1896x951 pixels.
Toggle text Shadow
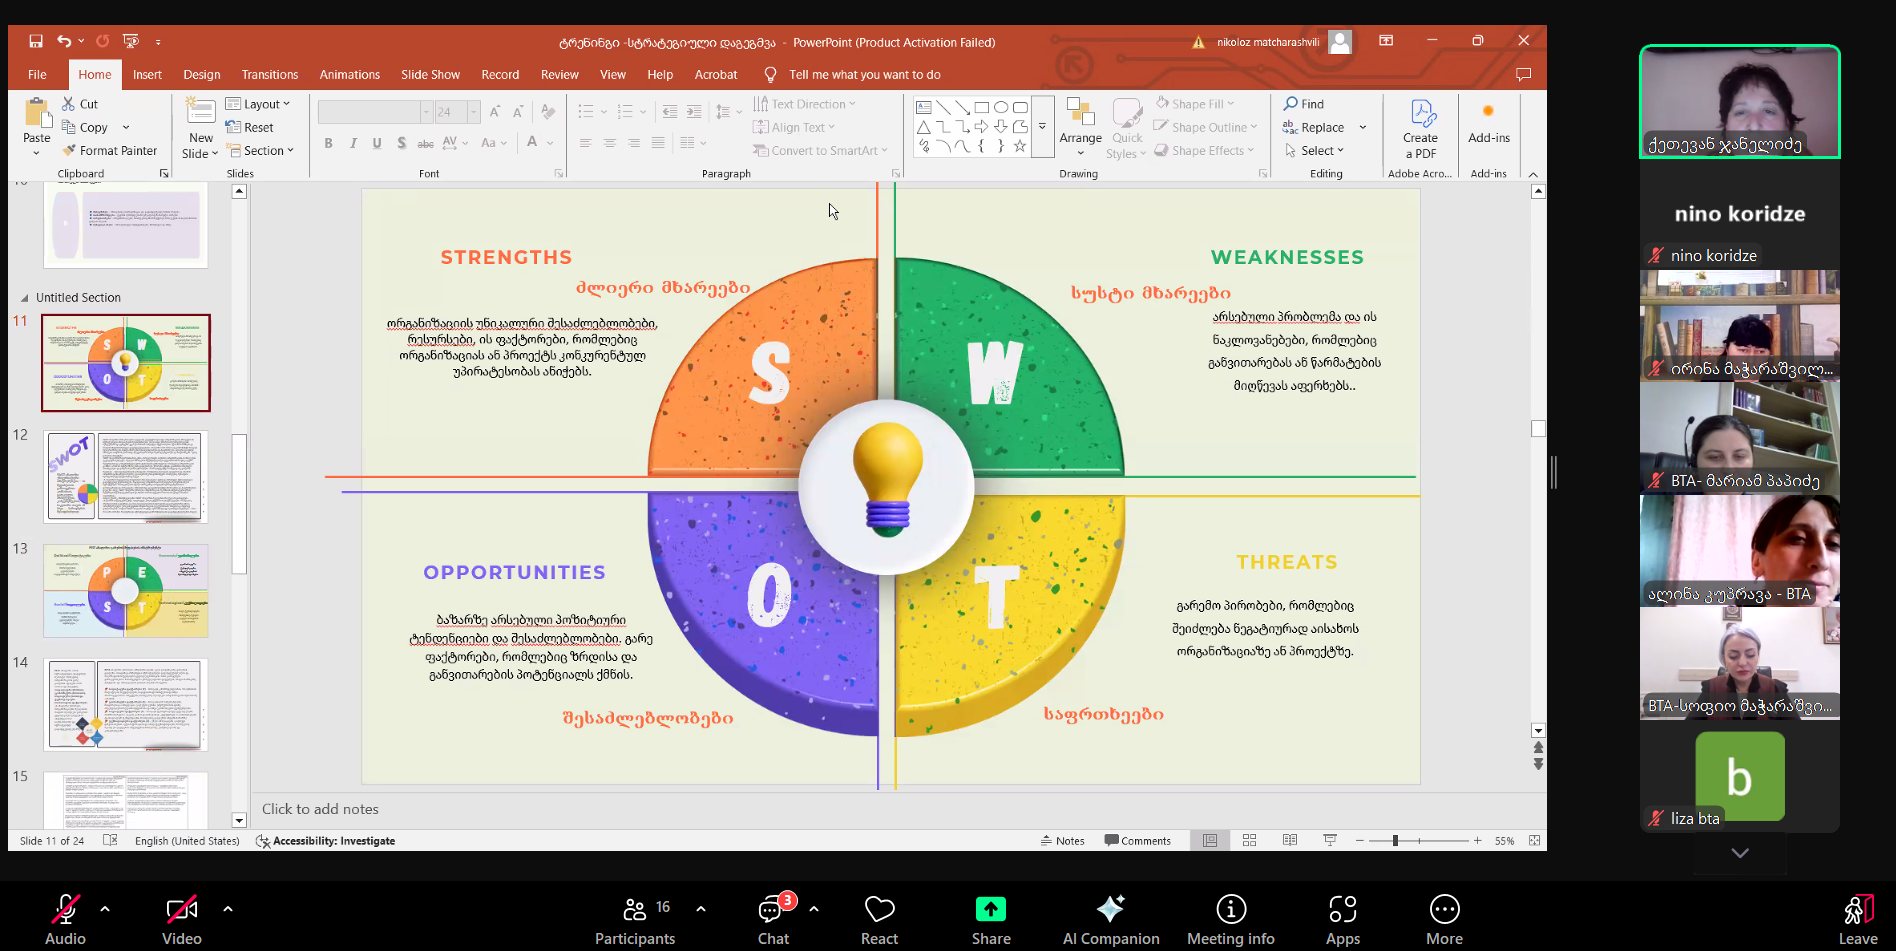click(x=401, y=143)
